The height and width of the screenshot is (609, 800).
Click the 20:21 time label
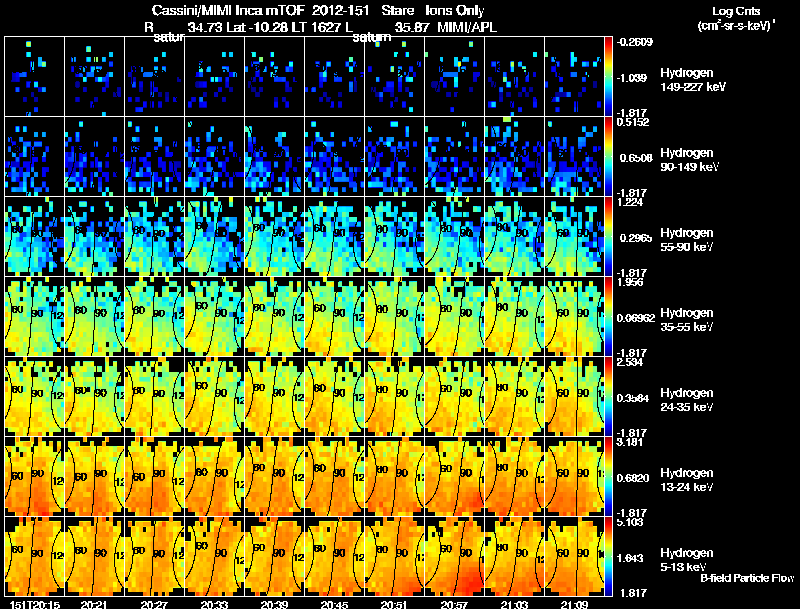(x=94, y=605)
